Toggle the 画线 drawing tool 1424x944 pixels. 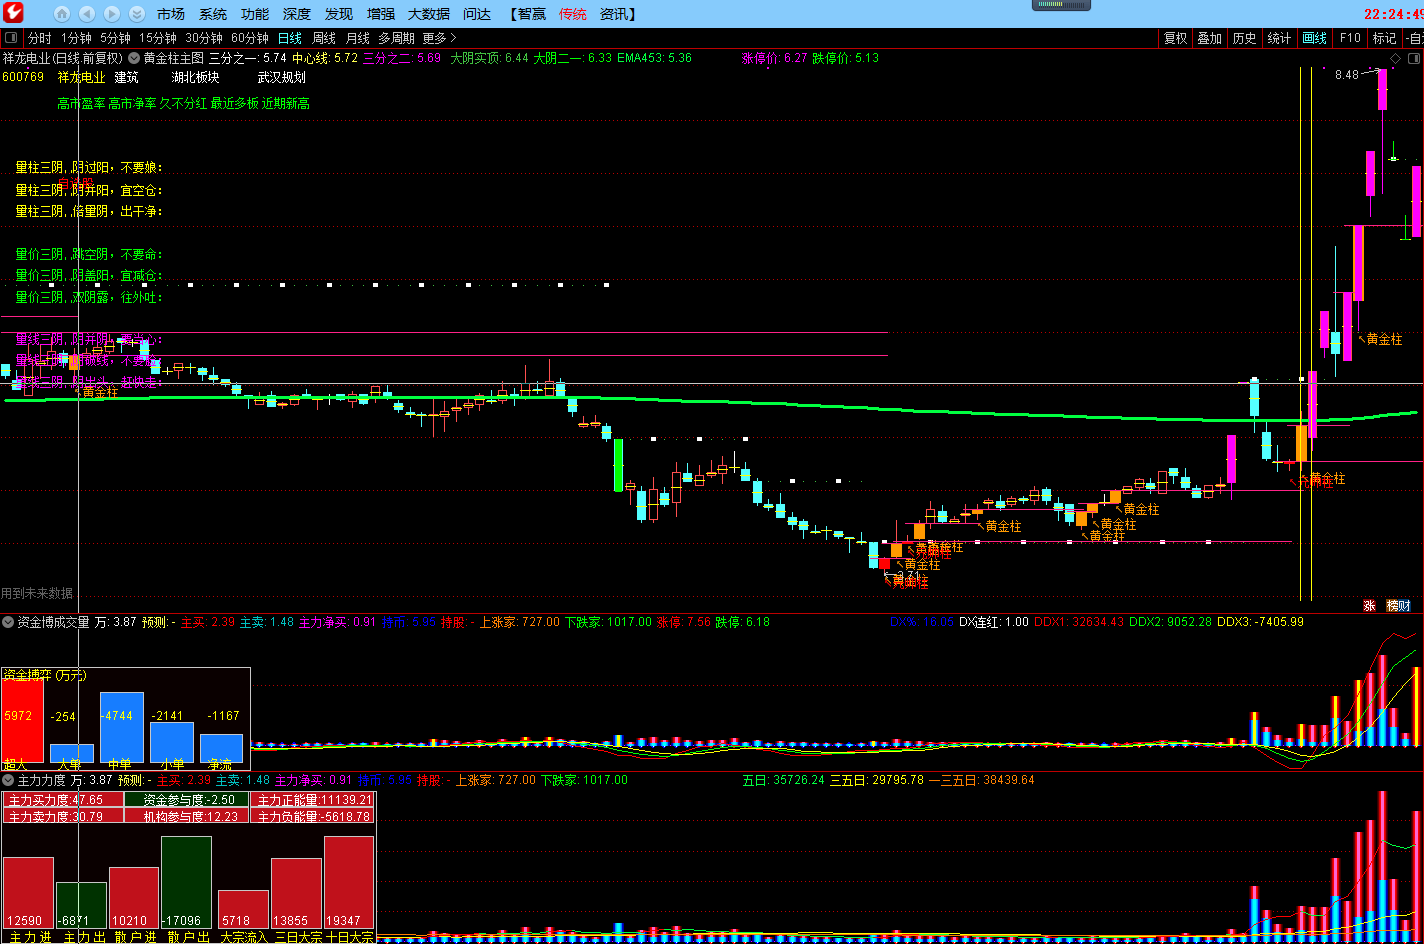point(1314,38)
